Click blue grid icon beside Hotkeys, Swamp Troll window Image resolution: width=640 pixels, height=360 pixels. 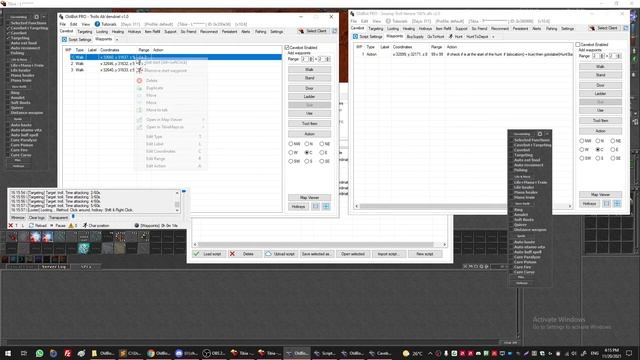click(617, 203)
